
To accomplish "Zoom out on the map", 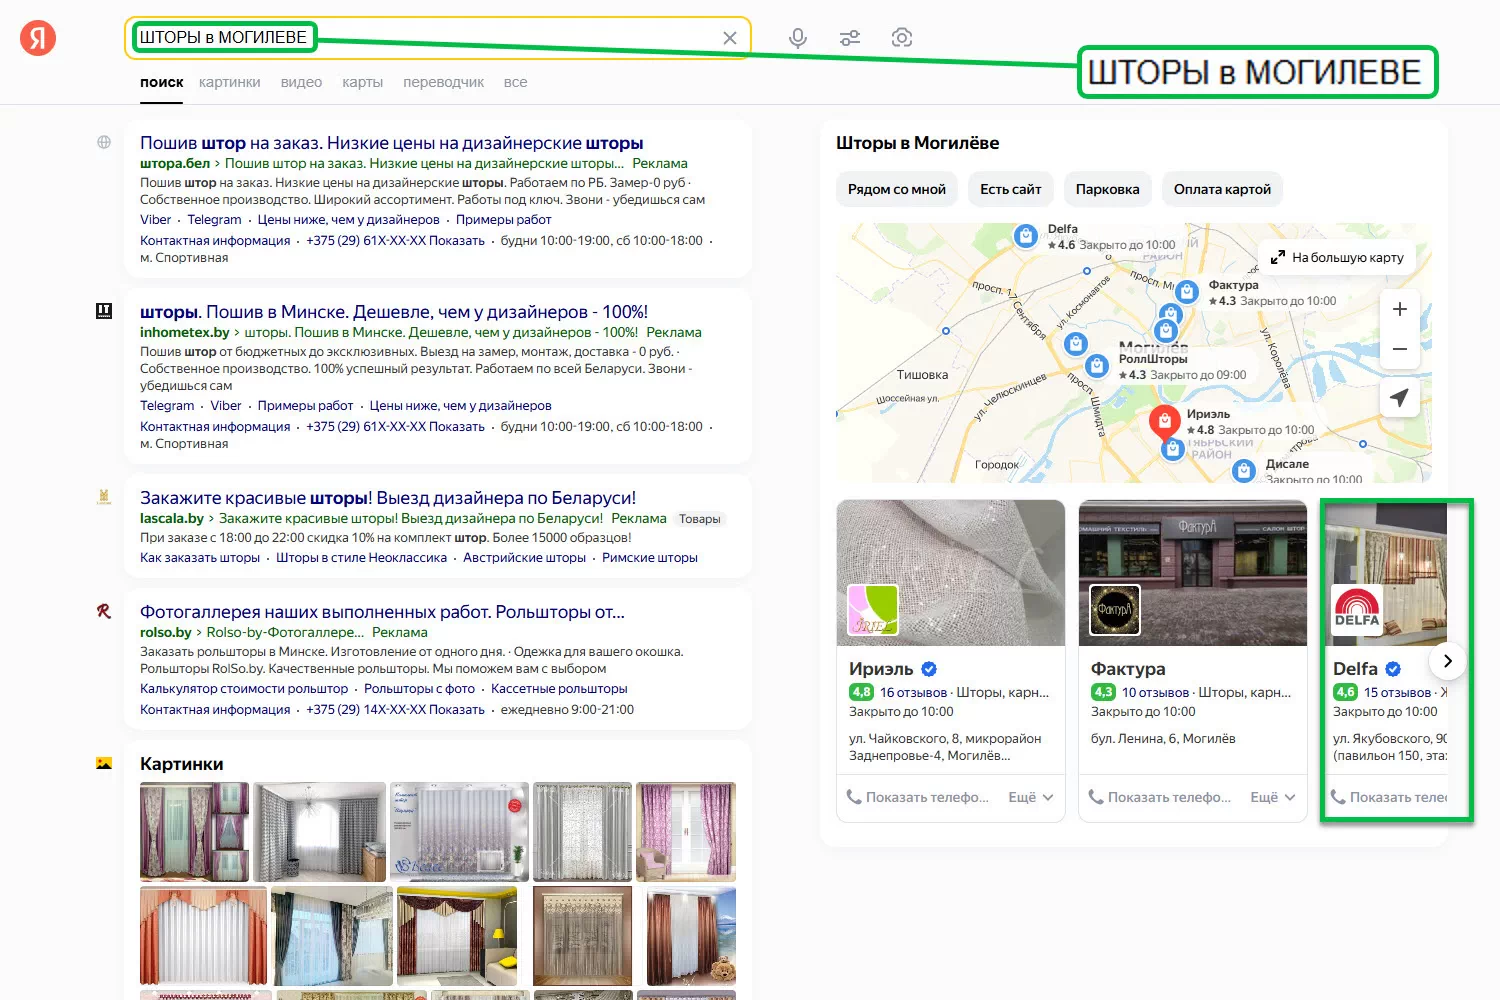I will 1399,349.
